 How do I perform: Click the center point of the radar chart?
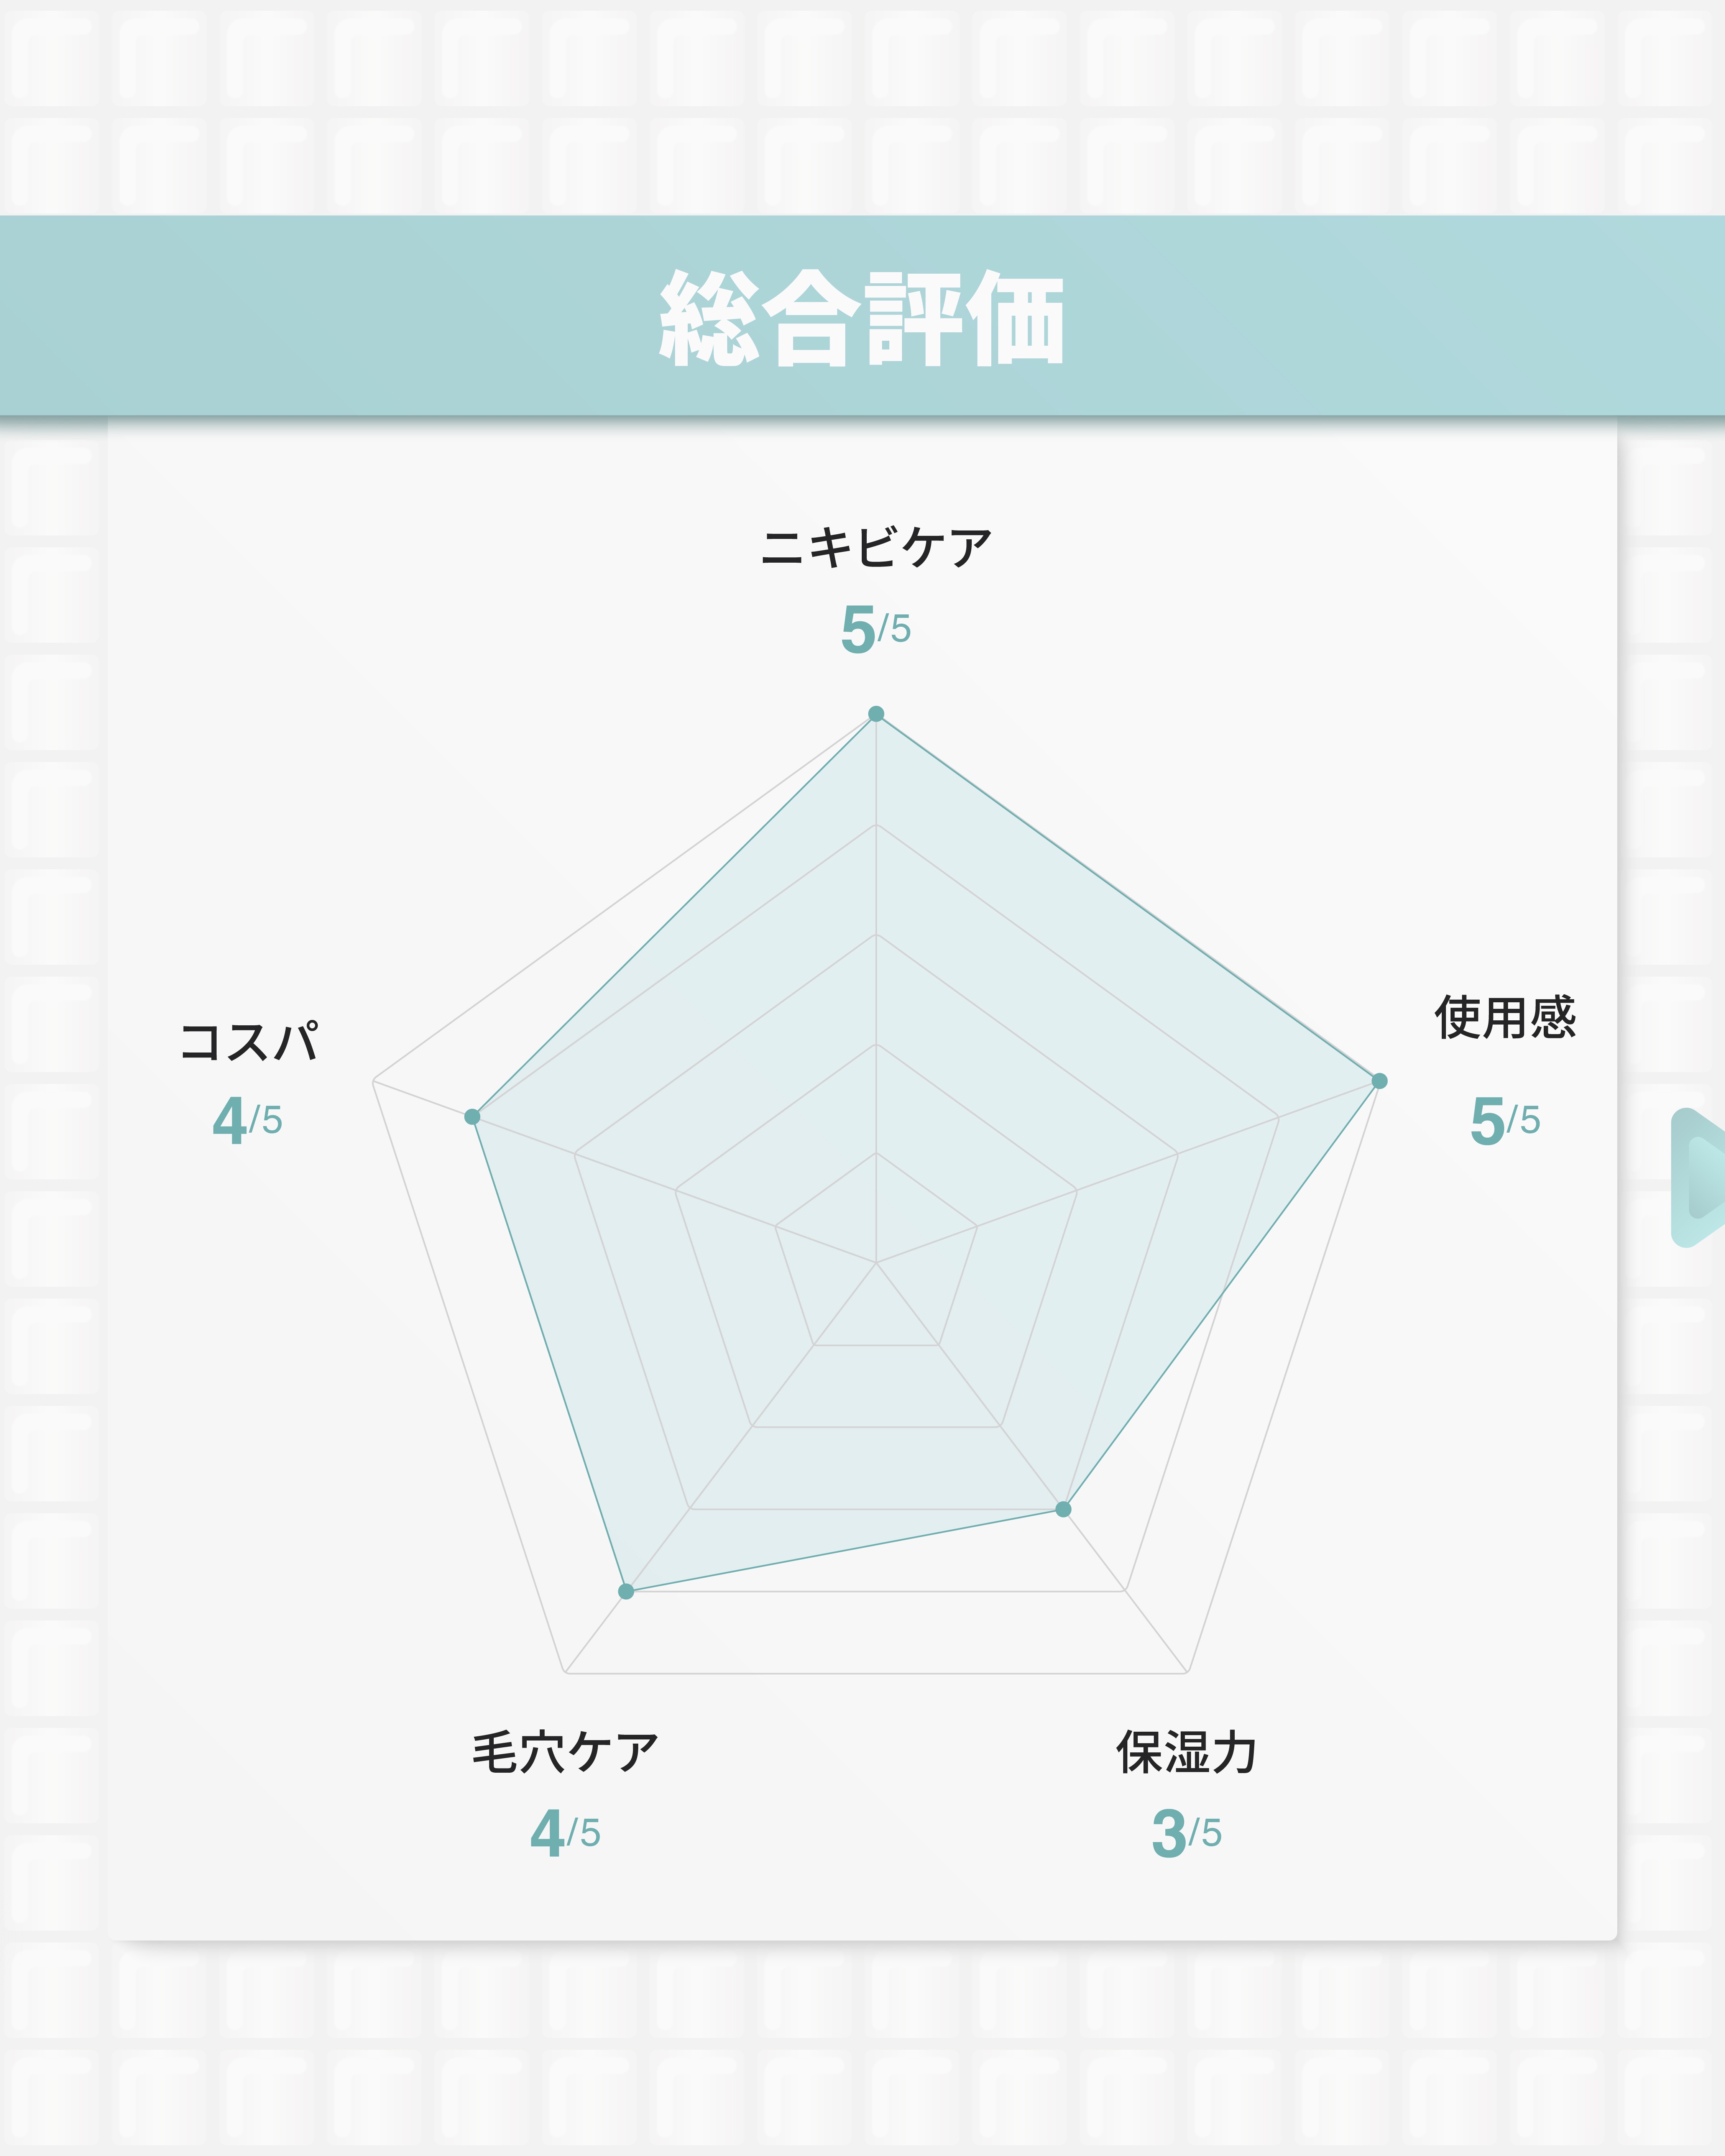click(876, 1263)
